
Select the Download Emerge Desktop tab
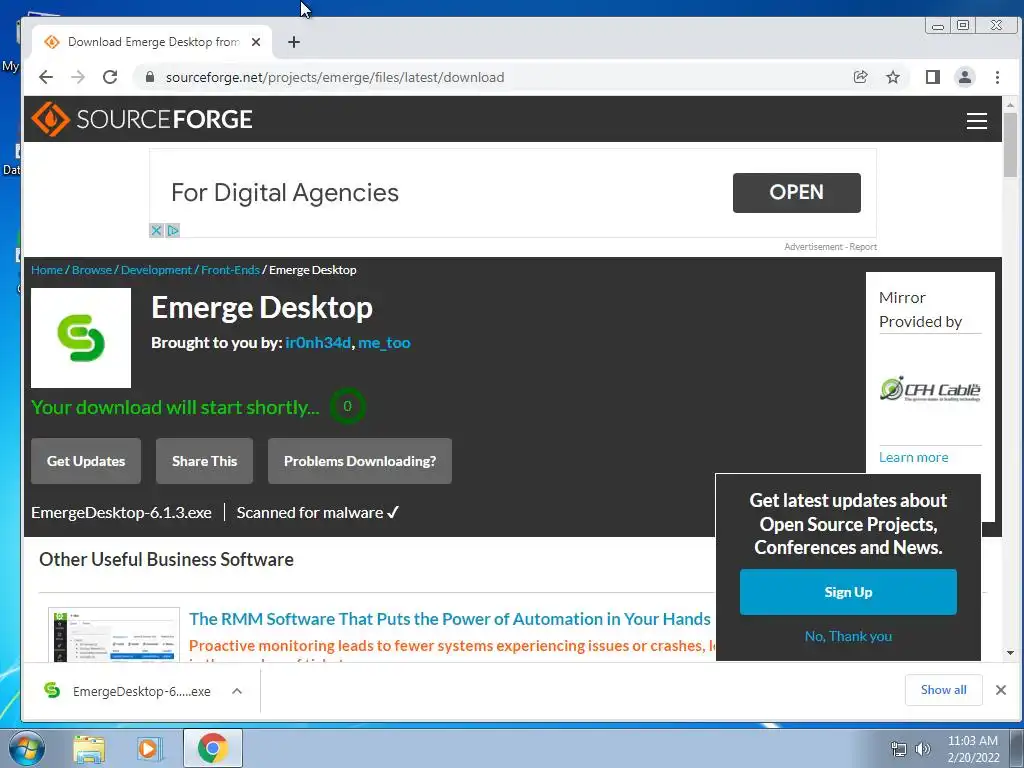click(152, 42)
